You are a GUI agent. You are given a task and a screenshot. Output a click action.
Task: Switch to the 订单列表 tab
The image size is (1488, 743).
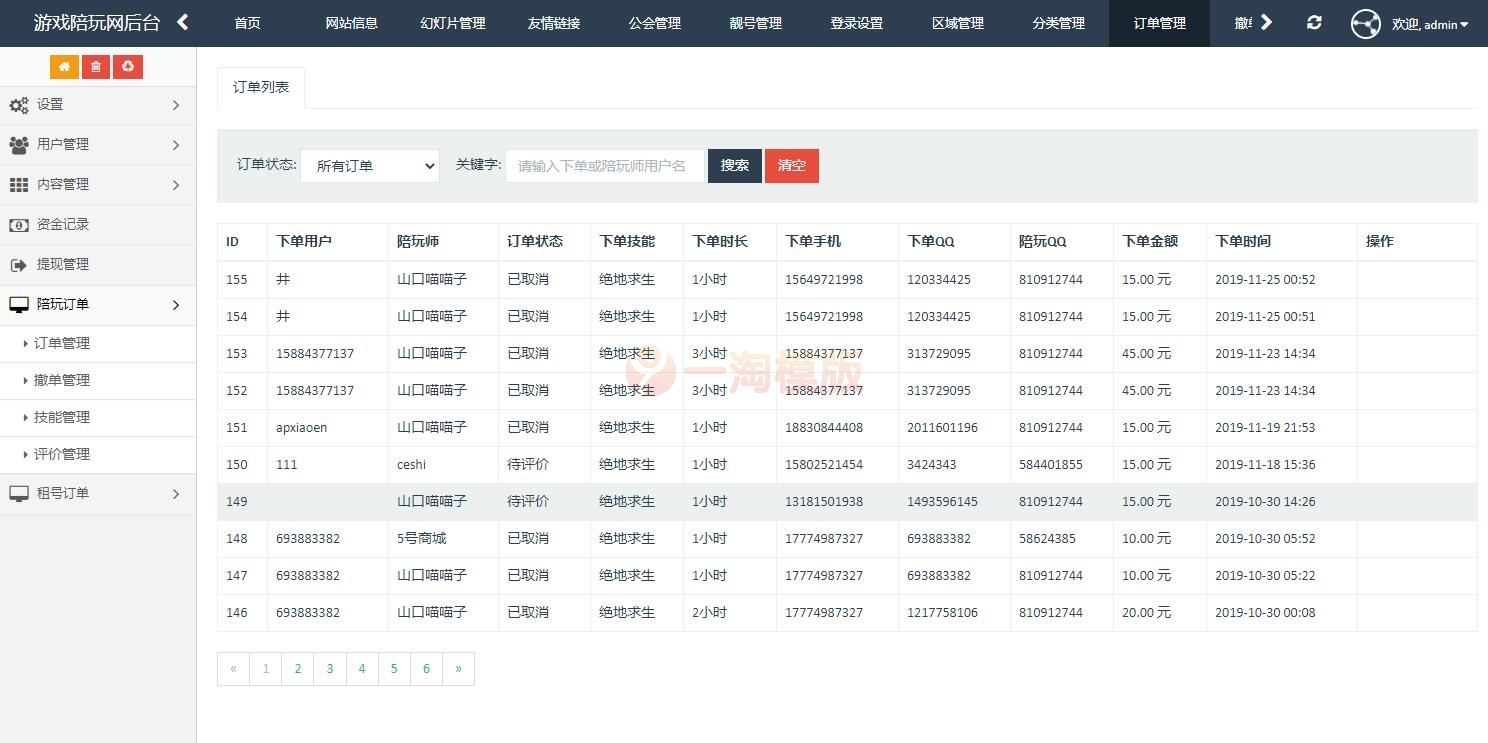pyautogui.click(x=260, y=87)
